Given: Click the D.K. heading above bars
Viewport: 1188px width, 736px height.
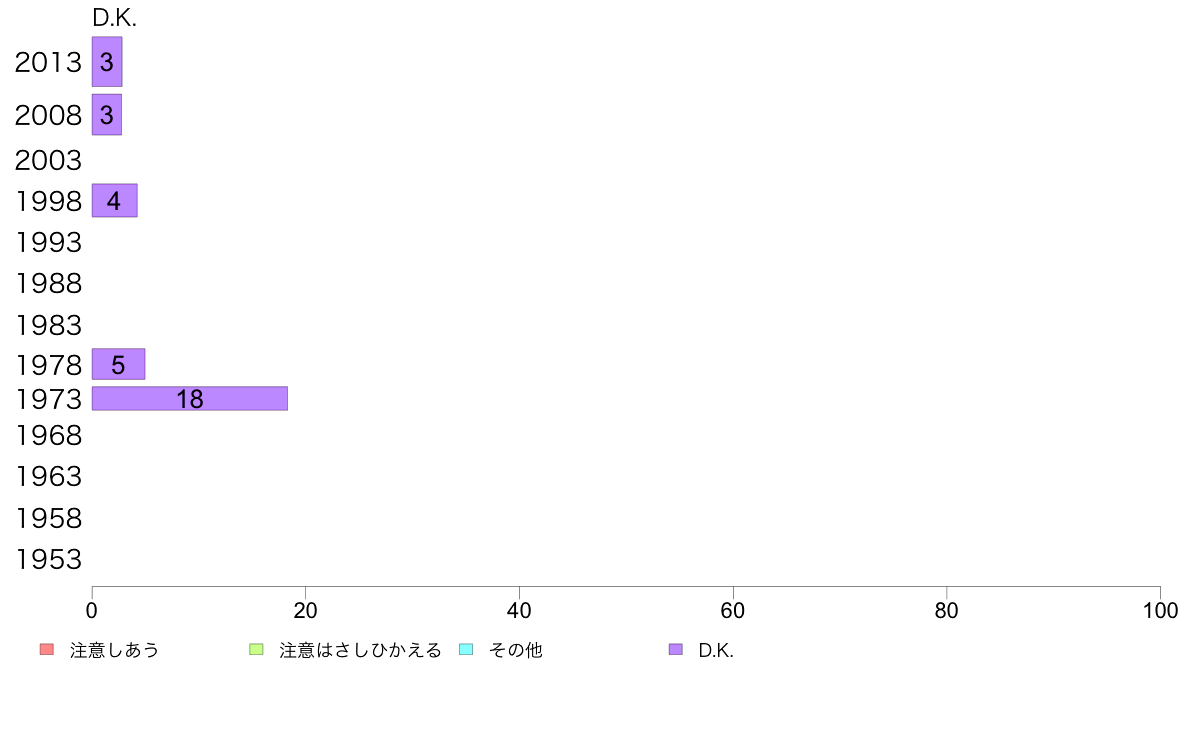Looking at the screenshot, I should [114, 18].
